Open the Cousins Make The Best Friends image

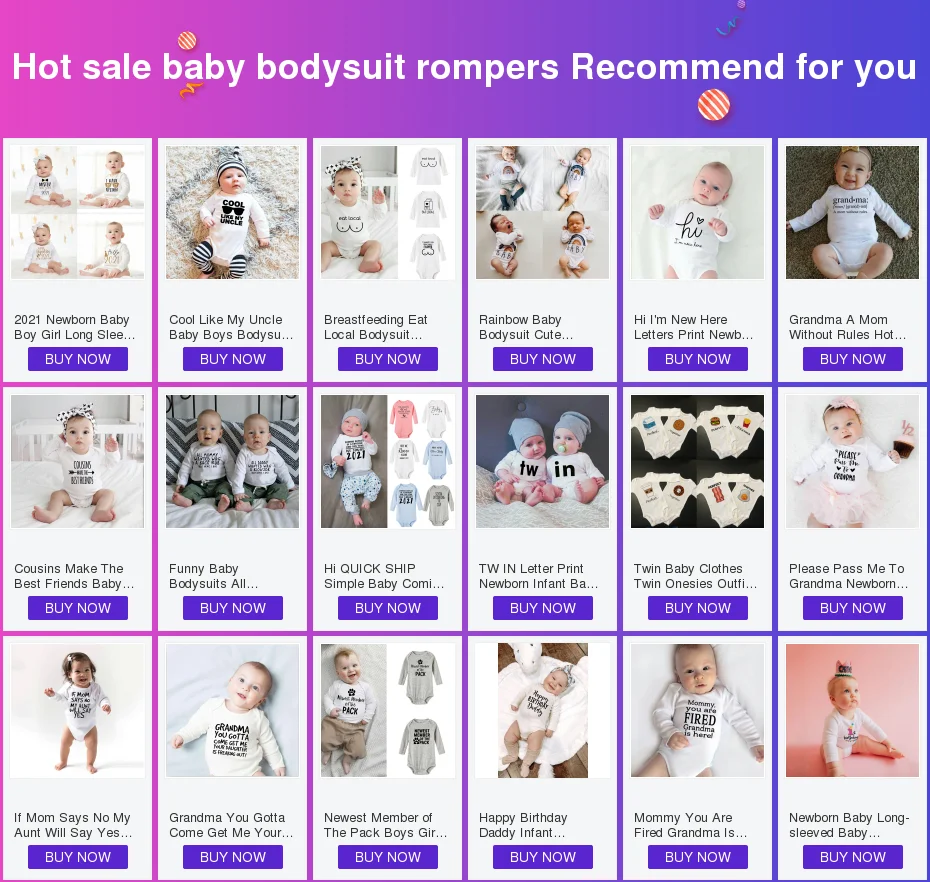point(78,461)
